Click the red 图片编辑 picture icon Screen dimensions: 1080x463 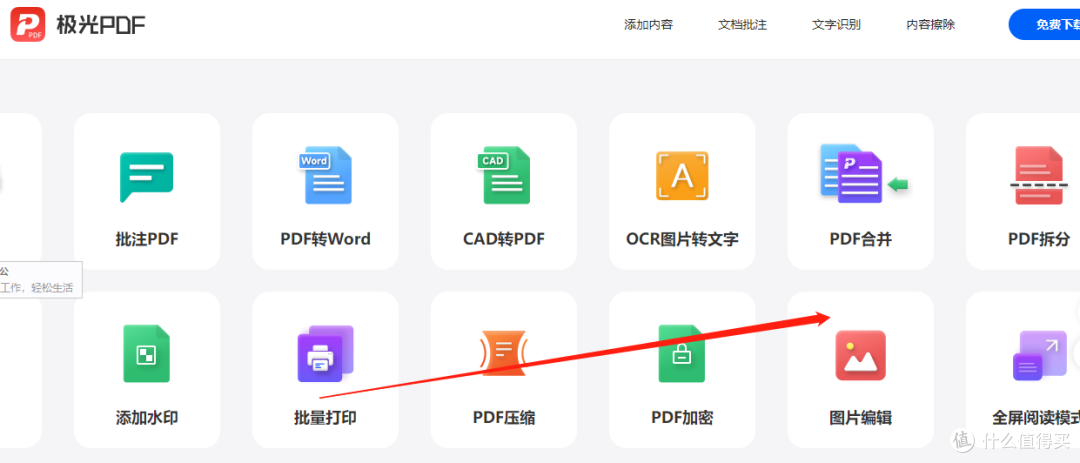tap(860, 355)
